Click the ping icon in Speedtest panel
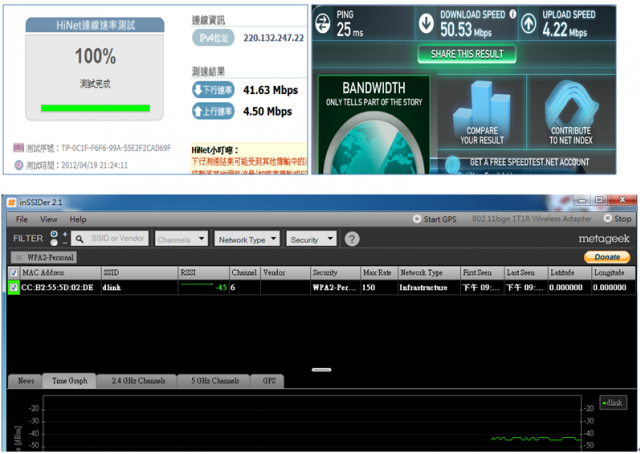 point(322,23)
